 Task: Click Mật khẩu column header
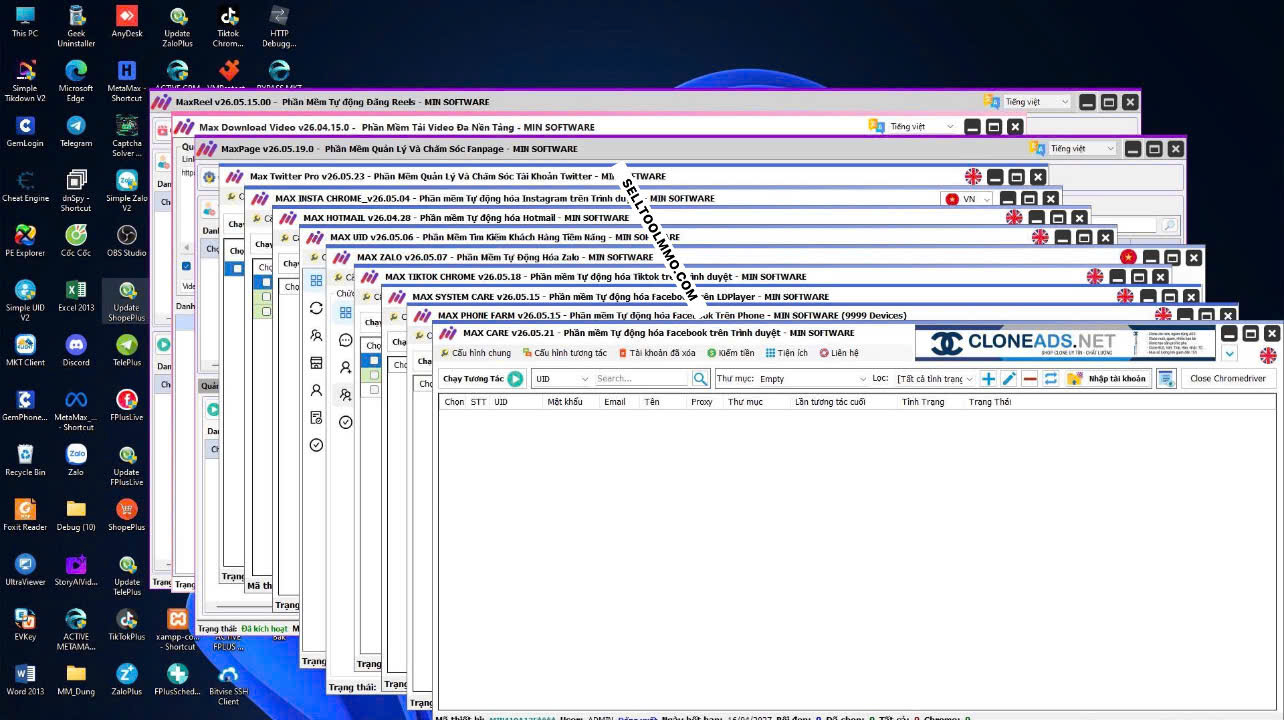pyautogui.click(x=564, y=402)
